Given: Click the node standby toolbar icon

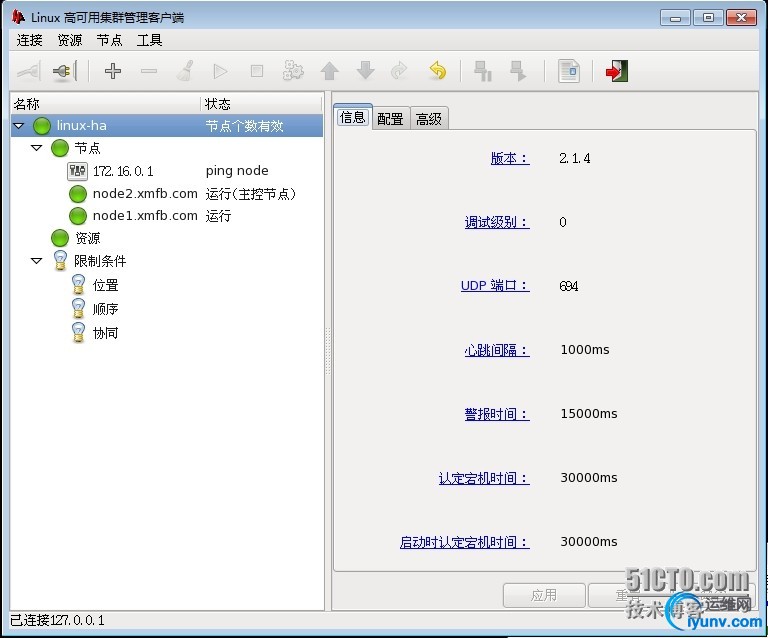Looking at the screenshot, I should (x=483, y=71).
